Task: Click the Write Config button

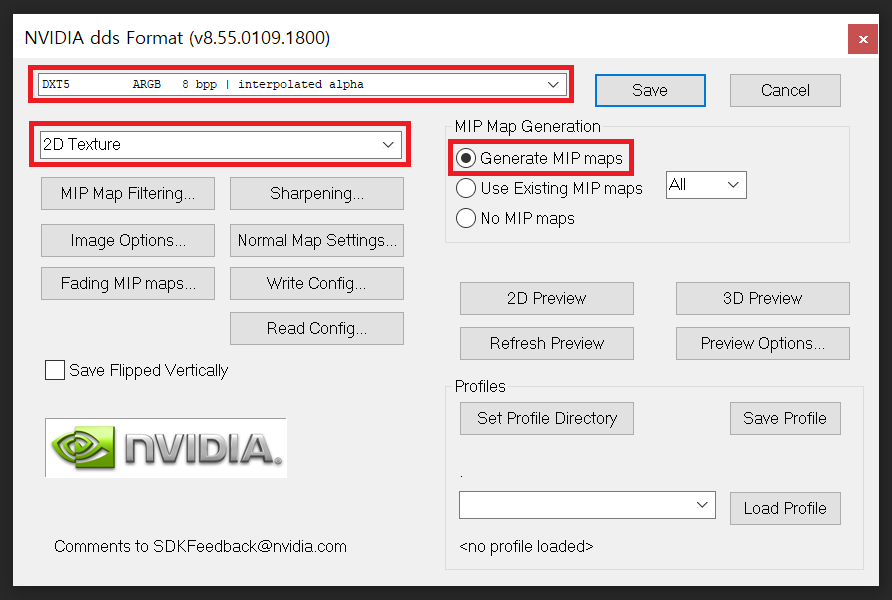Action: click(x=317, y=283)
